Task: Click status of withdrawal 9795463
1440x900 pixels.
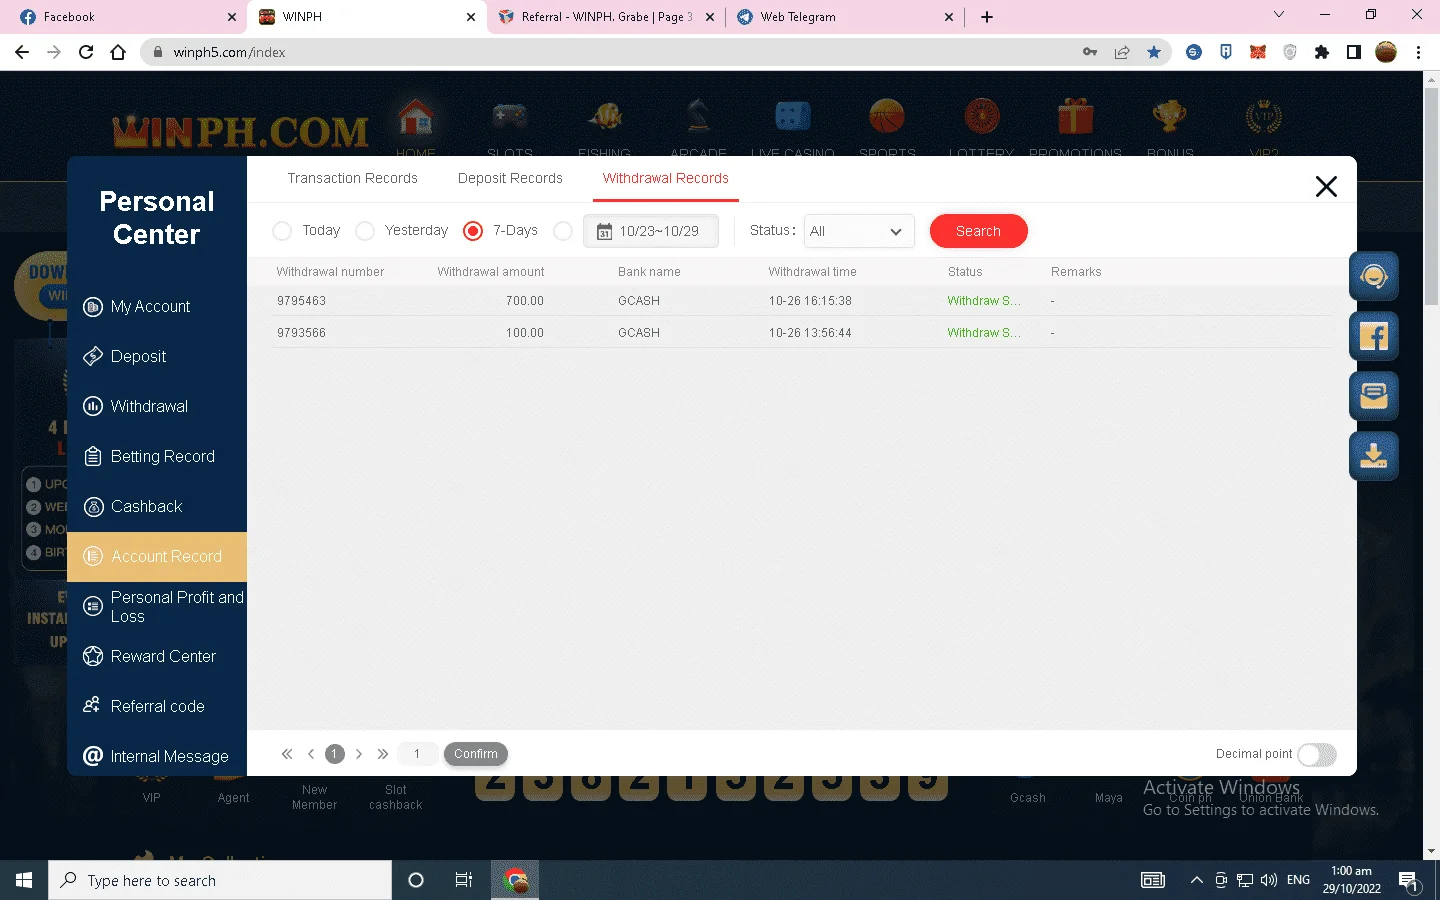Action: (x=984, y=301)
